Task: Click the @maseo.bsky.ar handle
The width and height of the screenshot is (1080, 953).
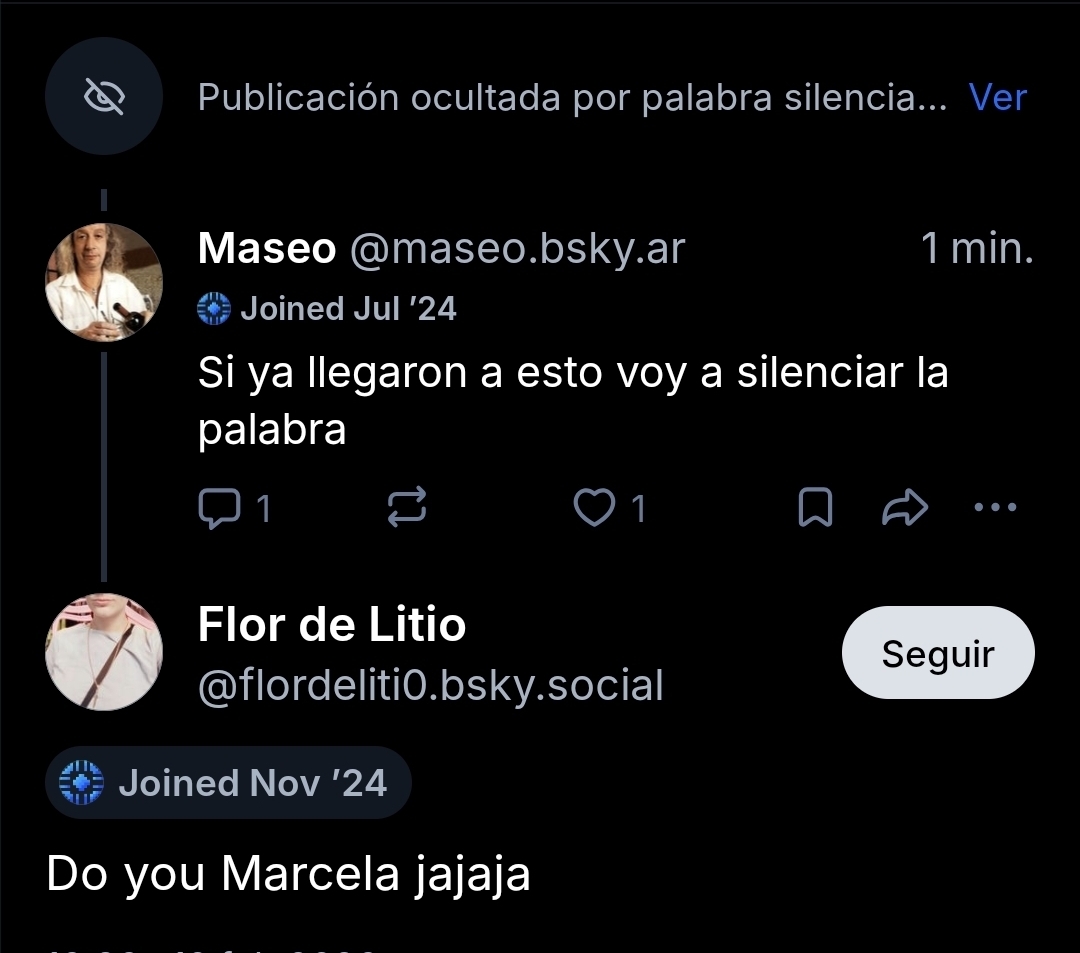Action: [516, 249]
